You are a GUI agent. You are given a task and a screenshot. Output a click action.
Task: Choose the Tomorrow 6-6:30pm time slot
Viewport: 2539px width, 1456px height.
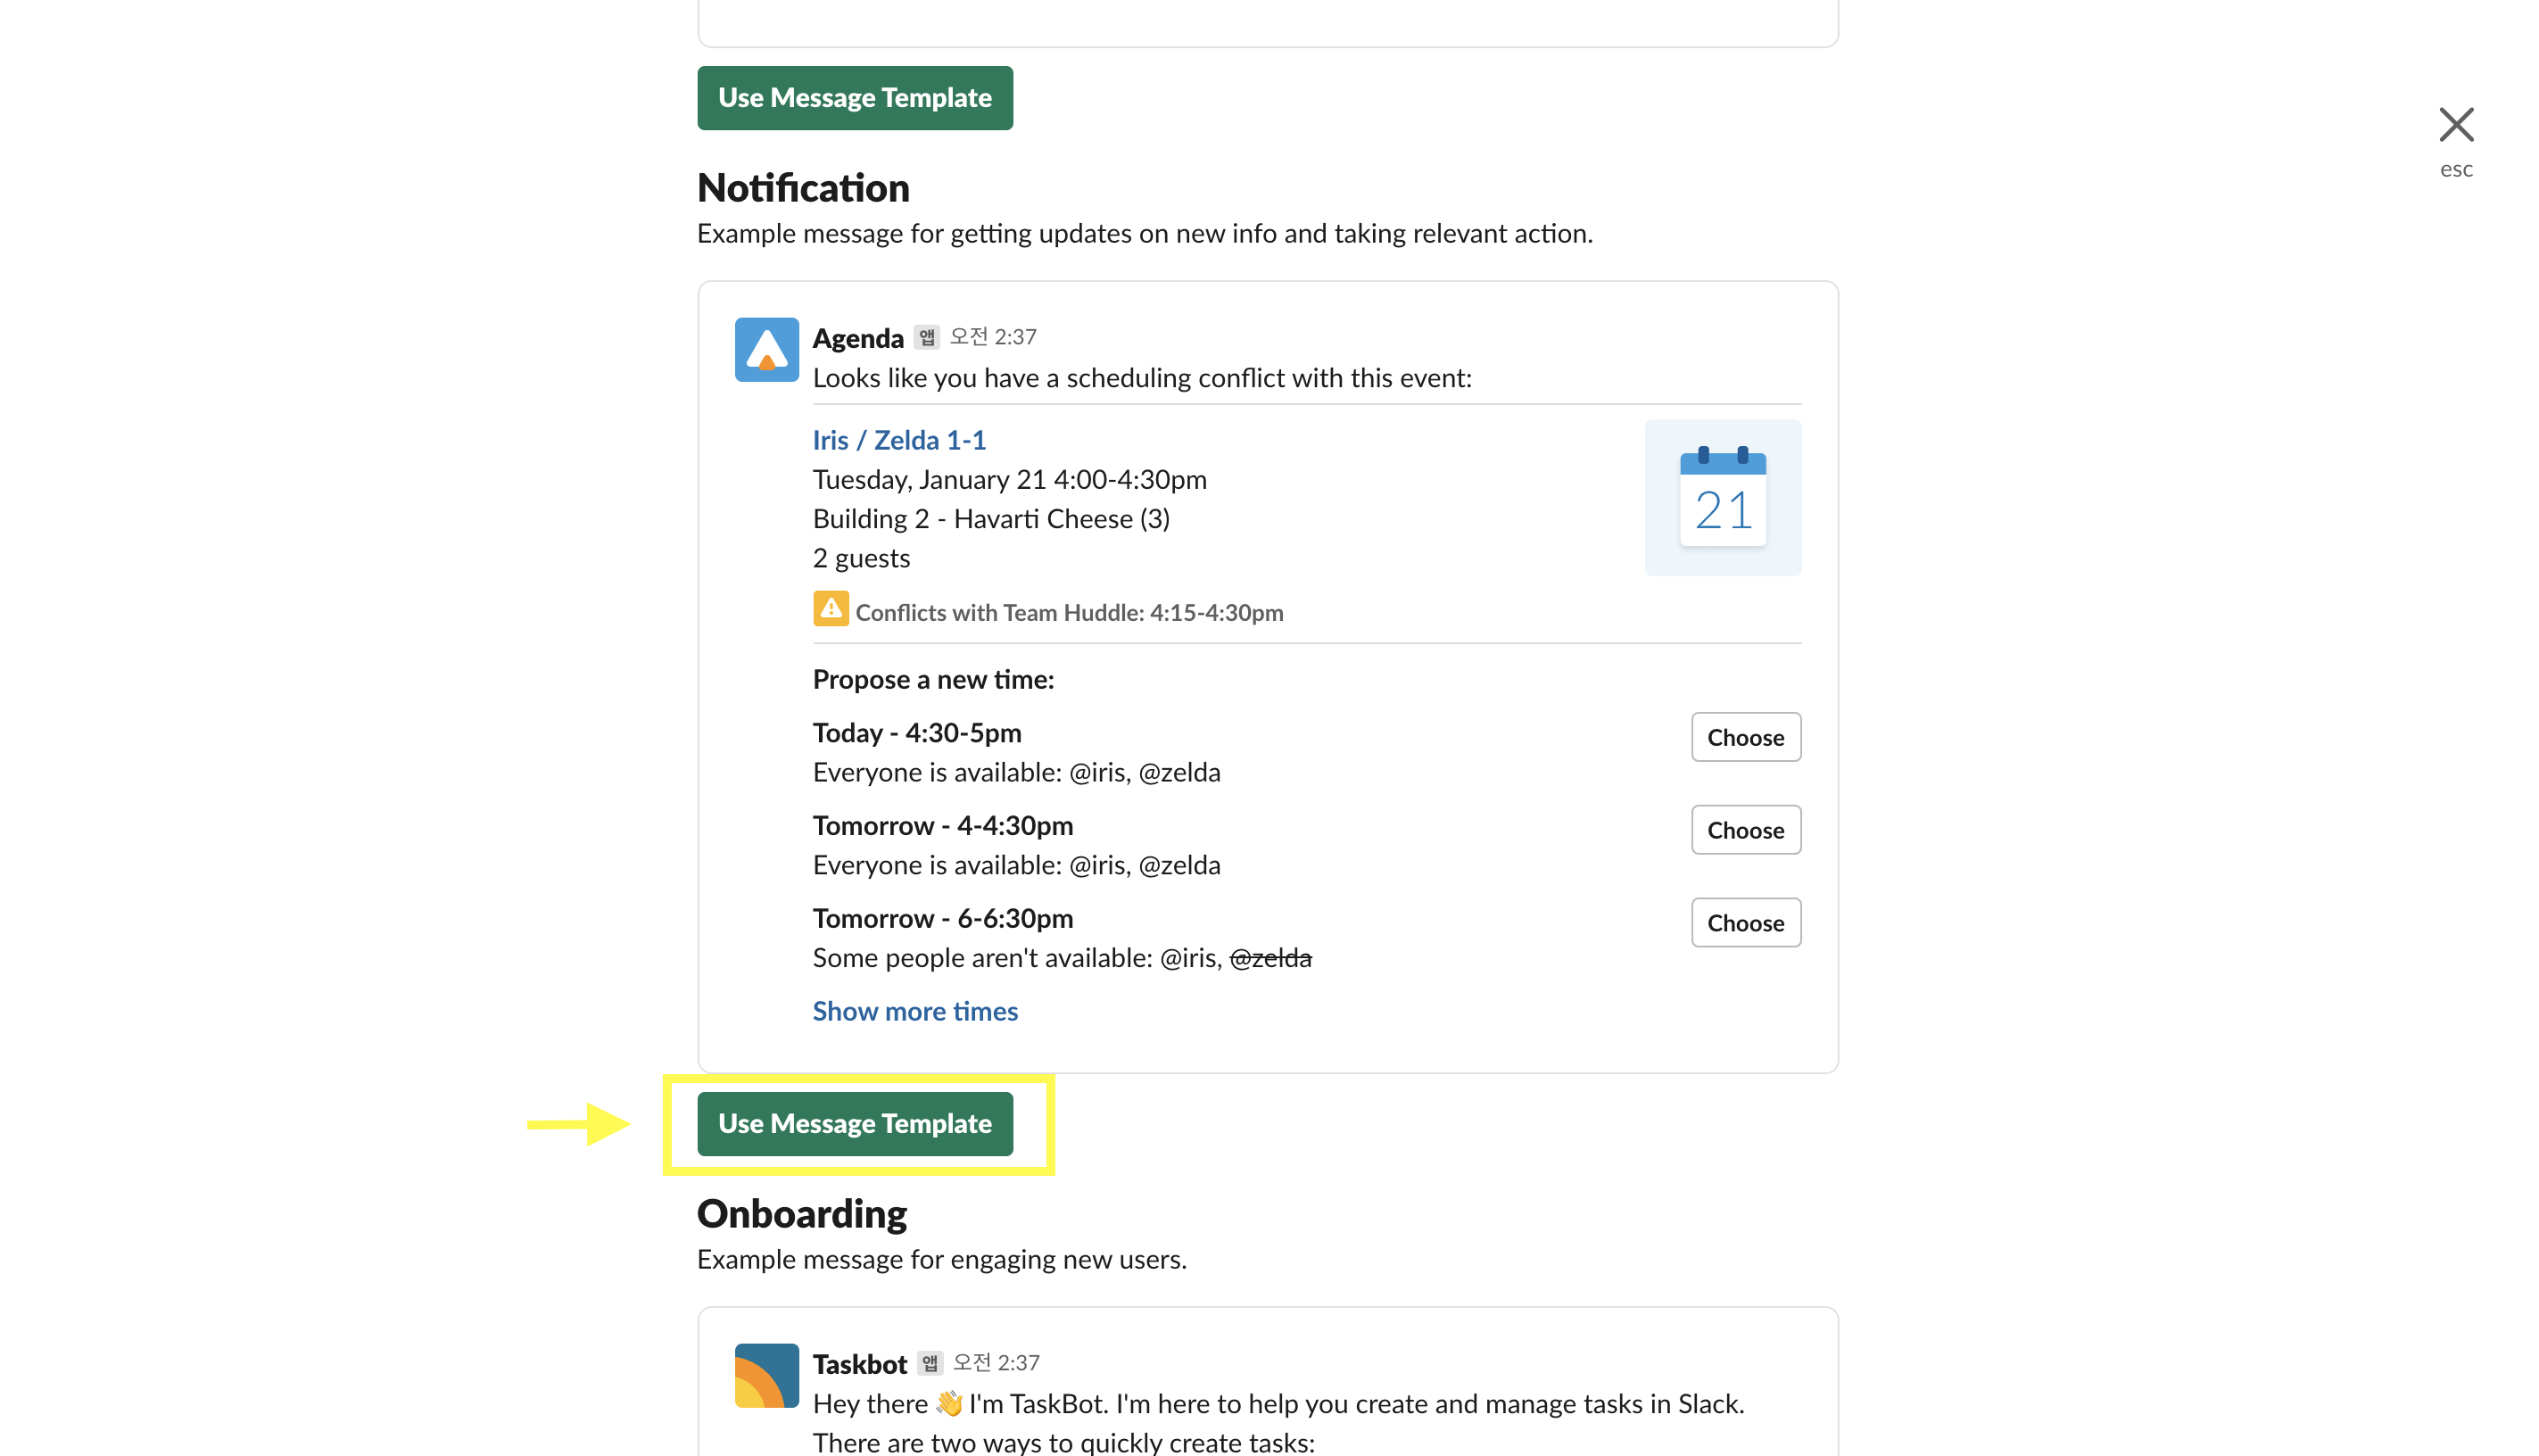1744,922
